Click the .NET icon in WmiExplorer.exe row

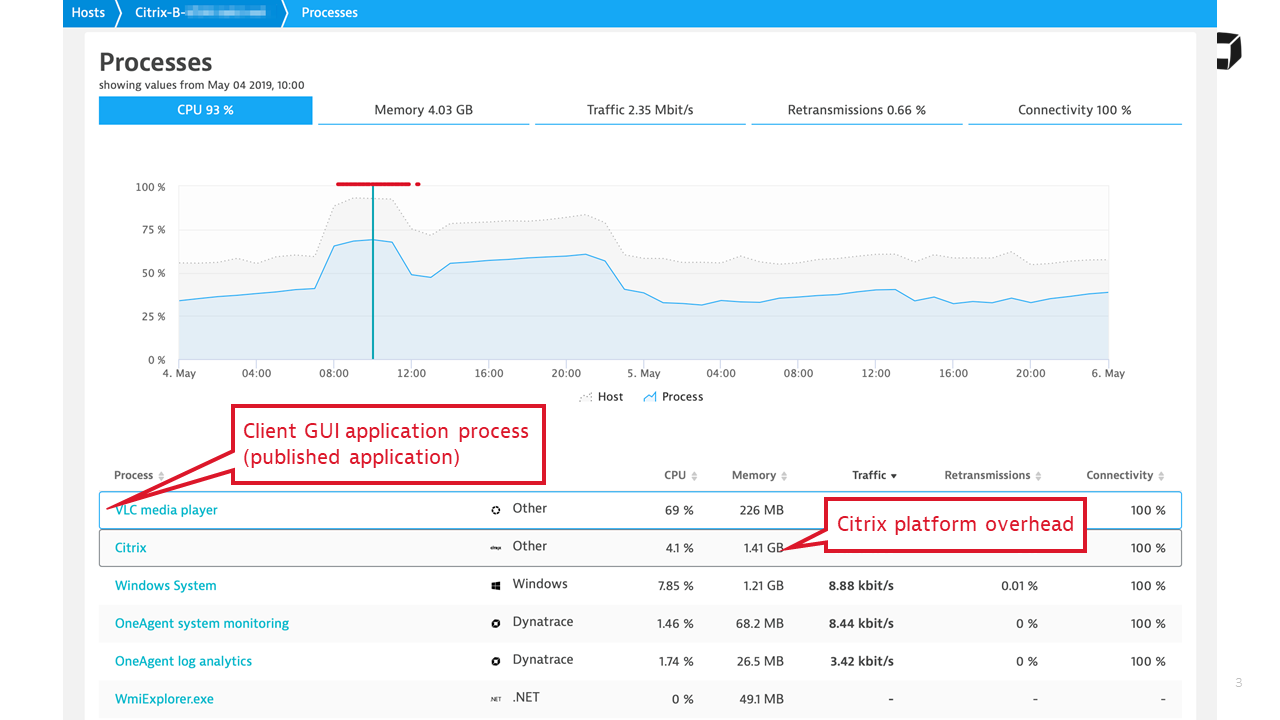click(x=496, y=700)
